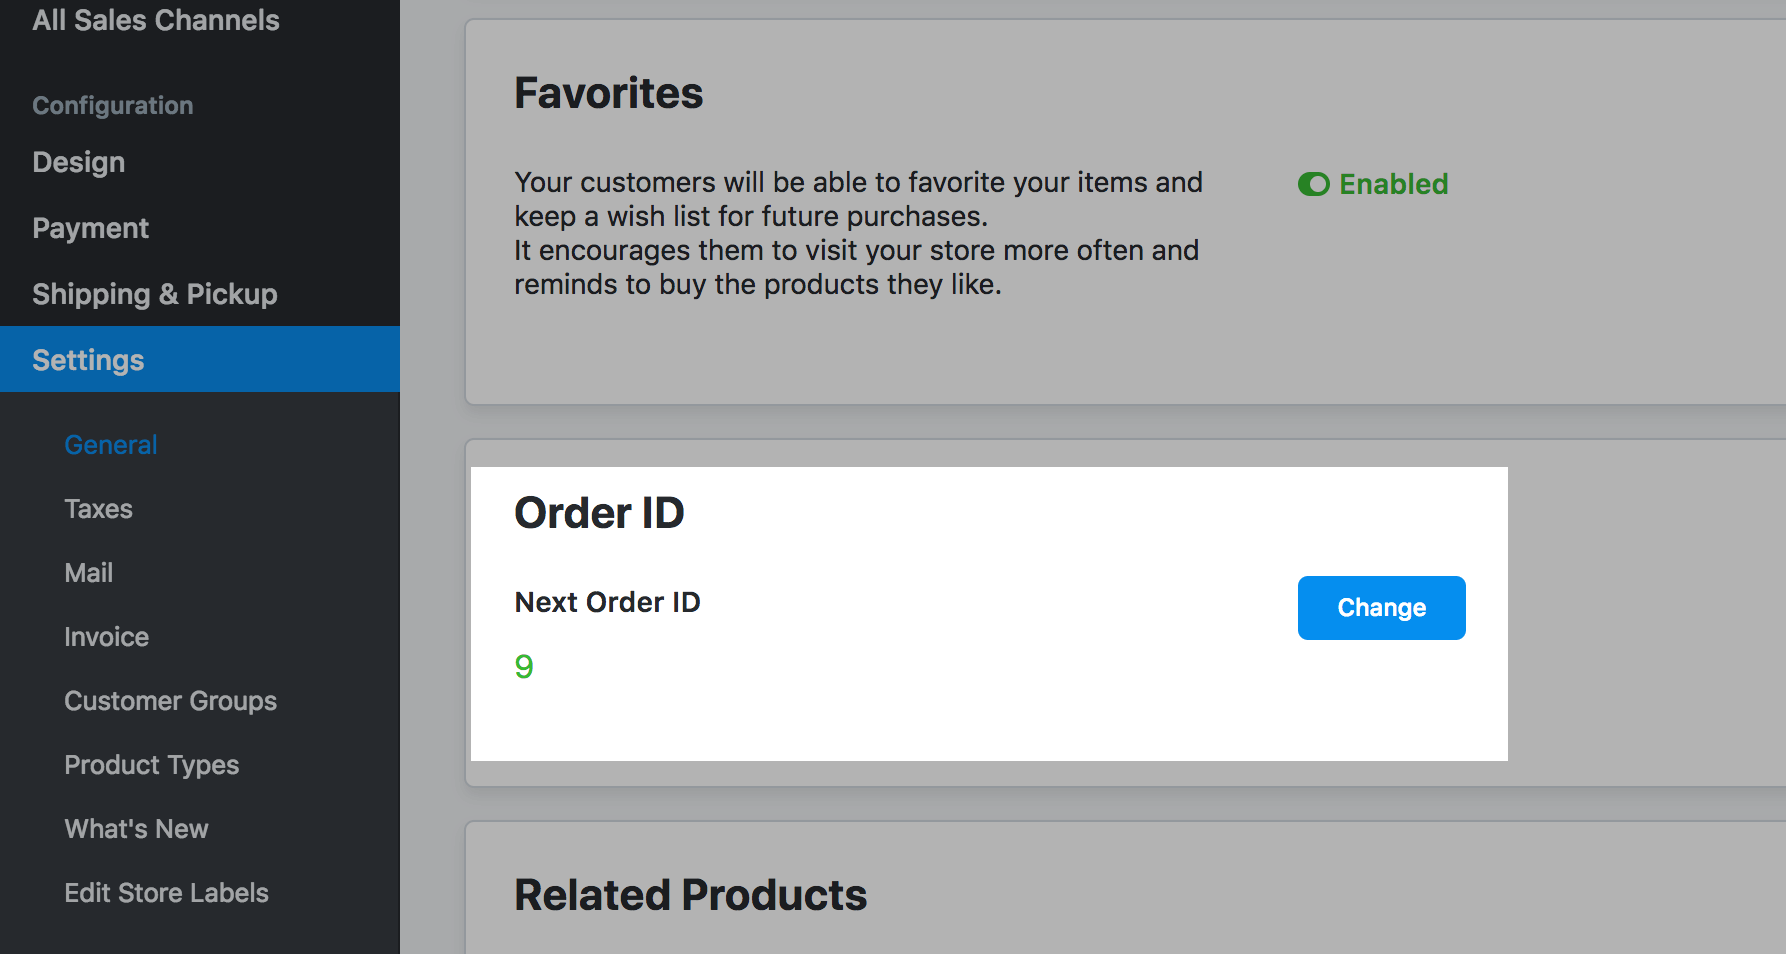Open Customer Groups settings
Viewport: 1786px width, 954px height.
(x=171, y=701)
